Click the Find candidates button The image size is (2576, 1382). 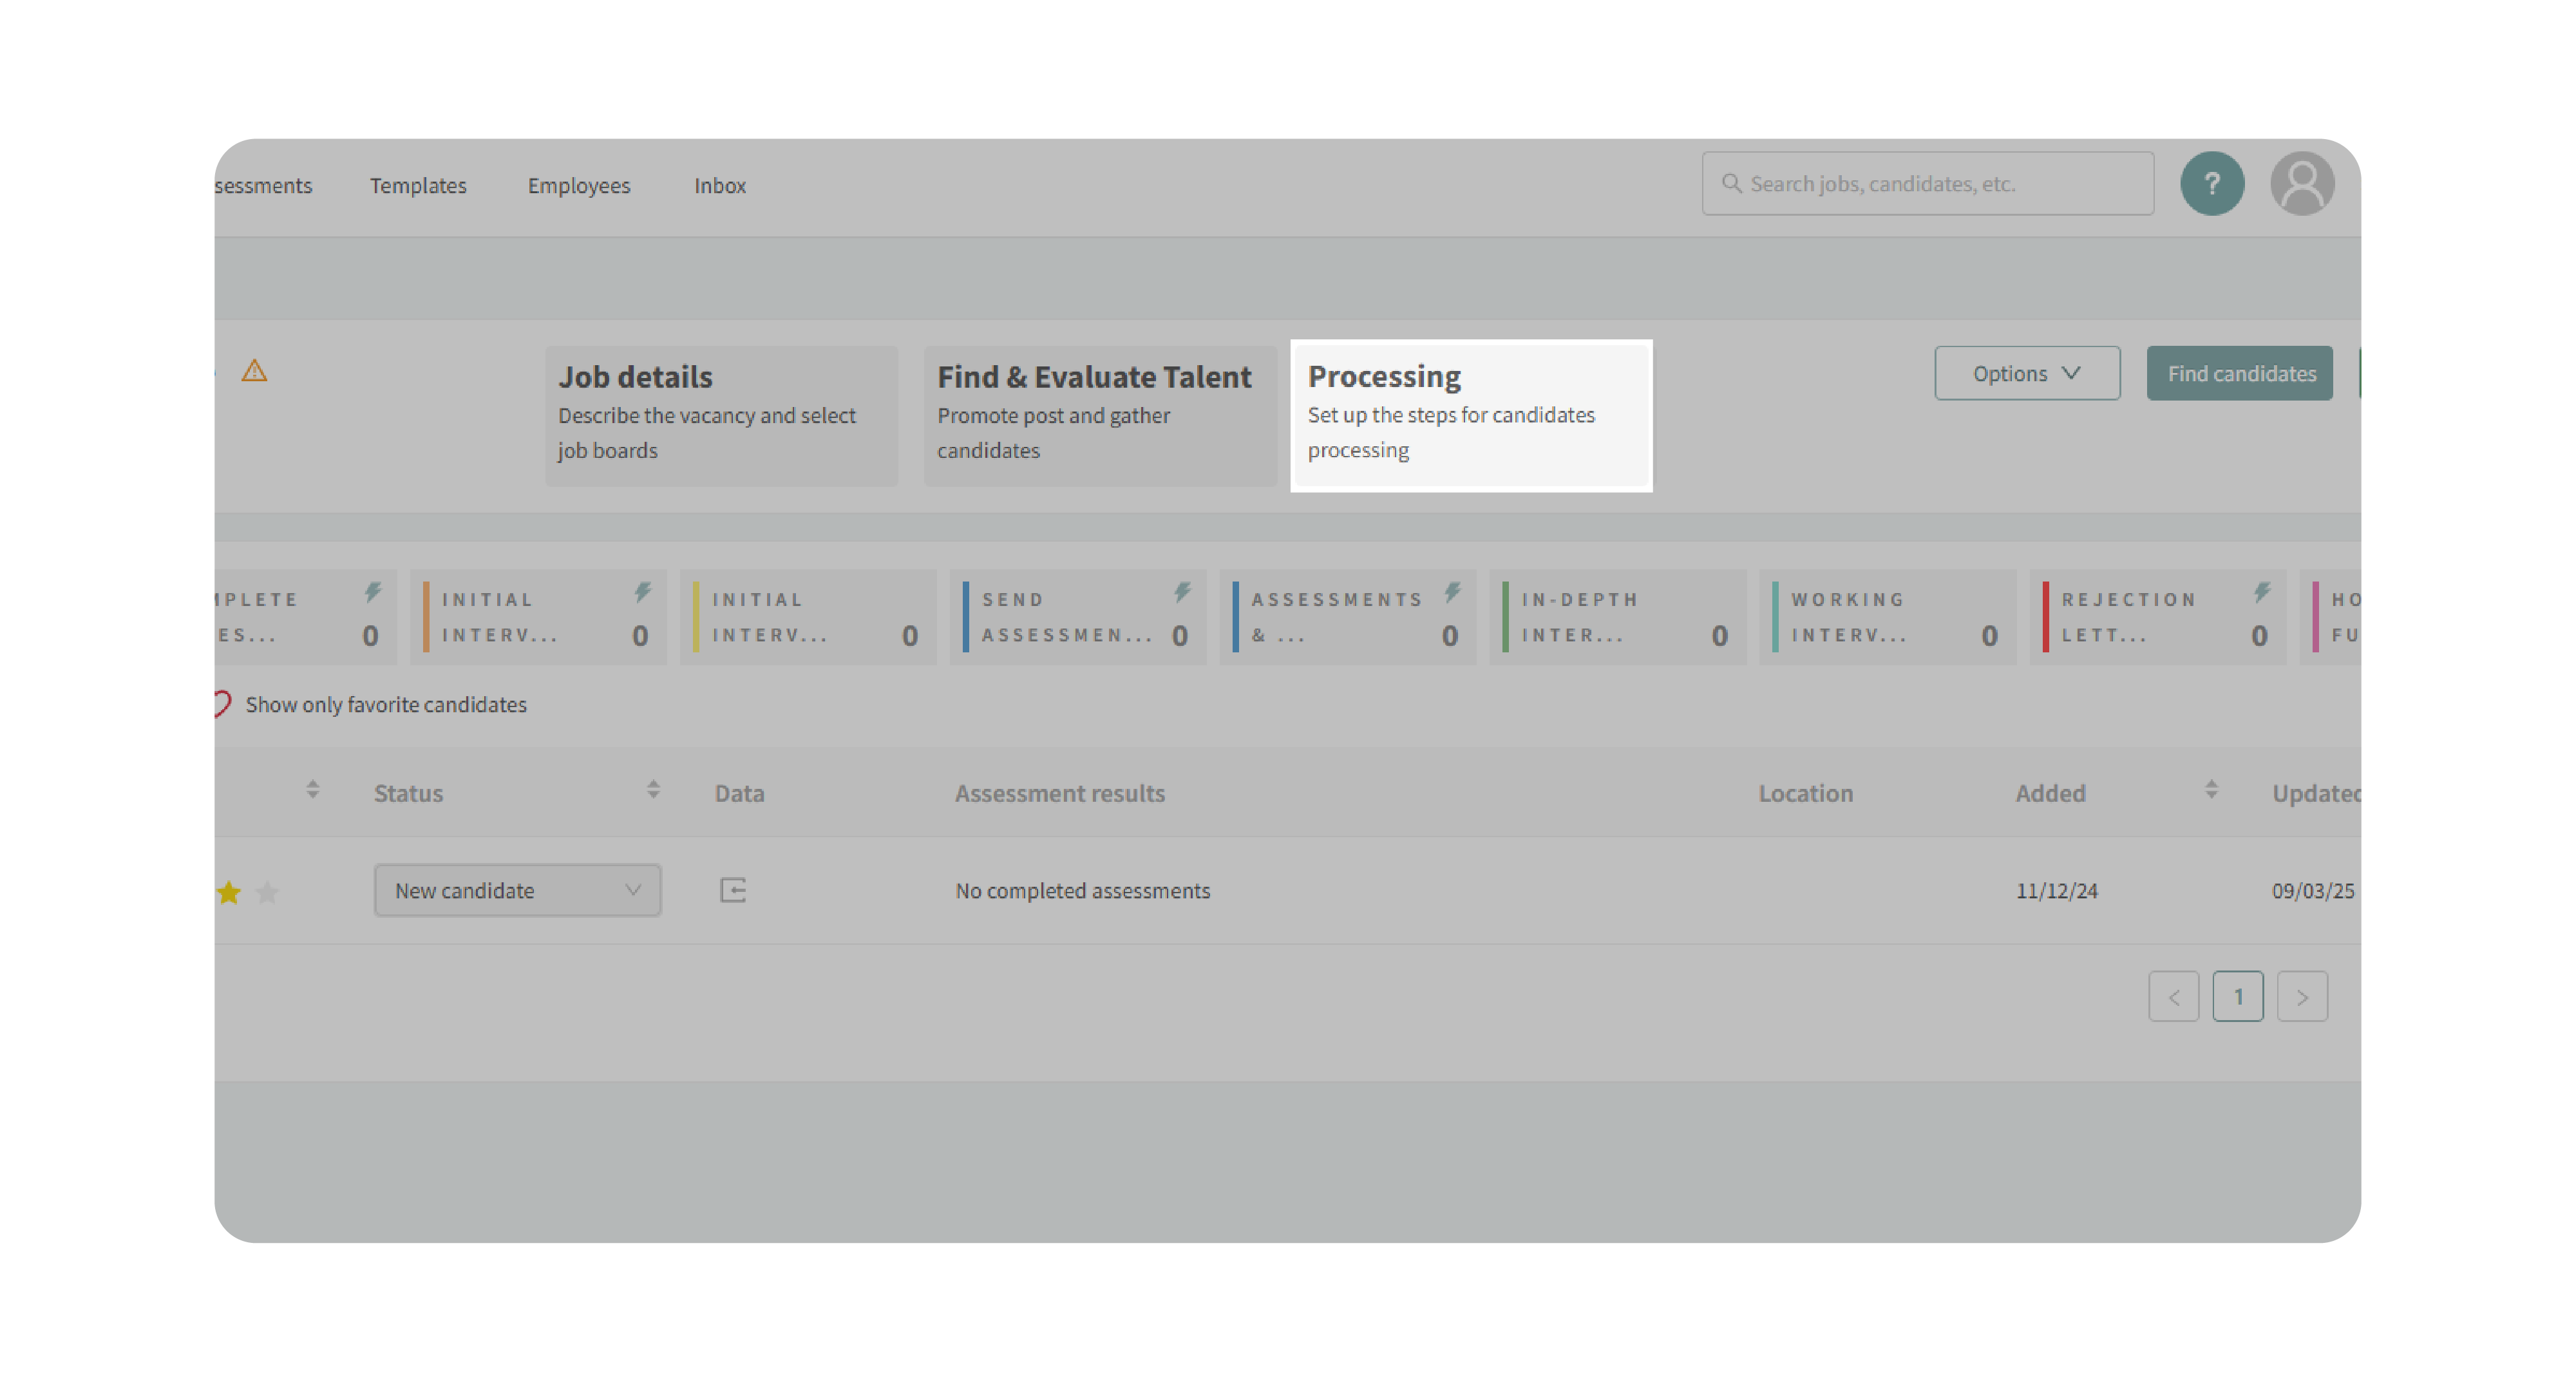tap(2239, 373)
